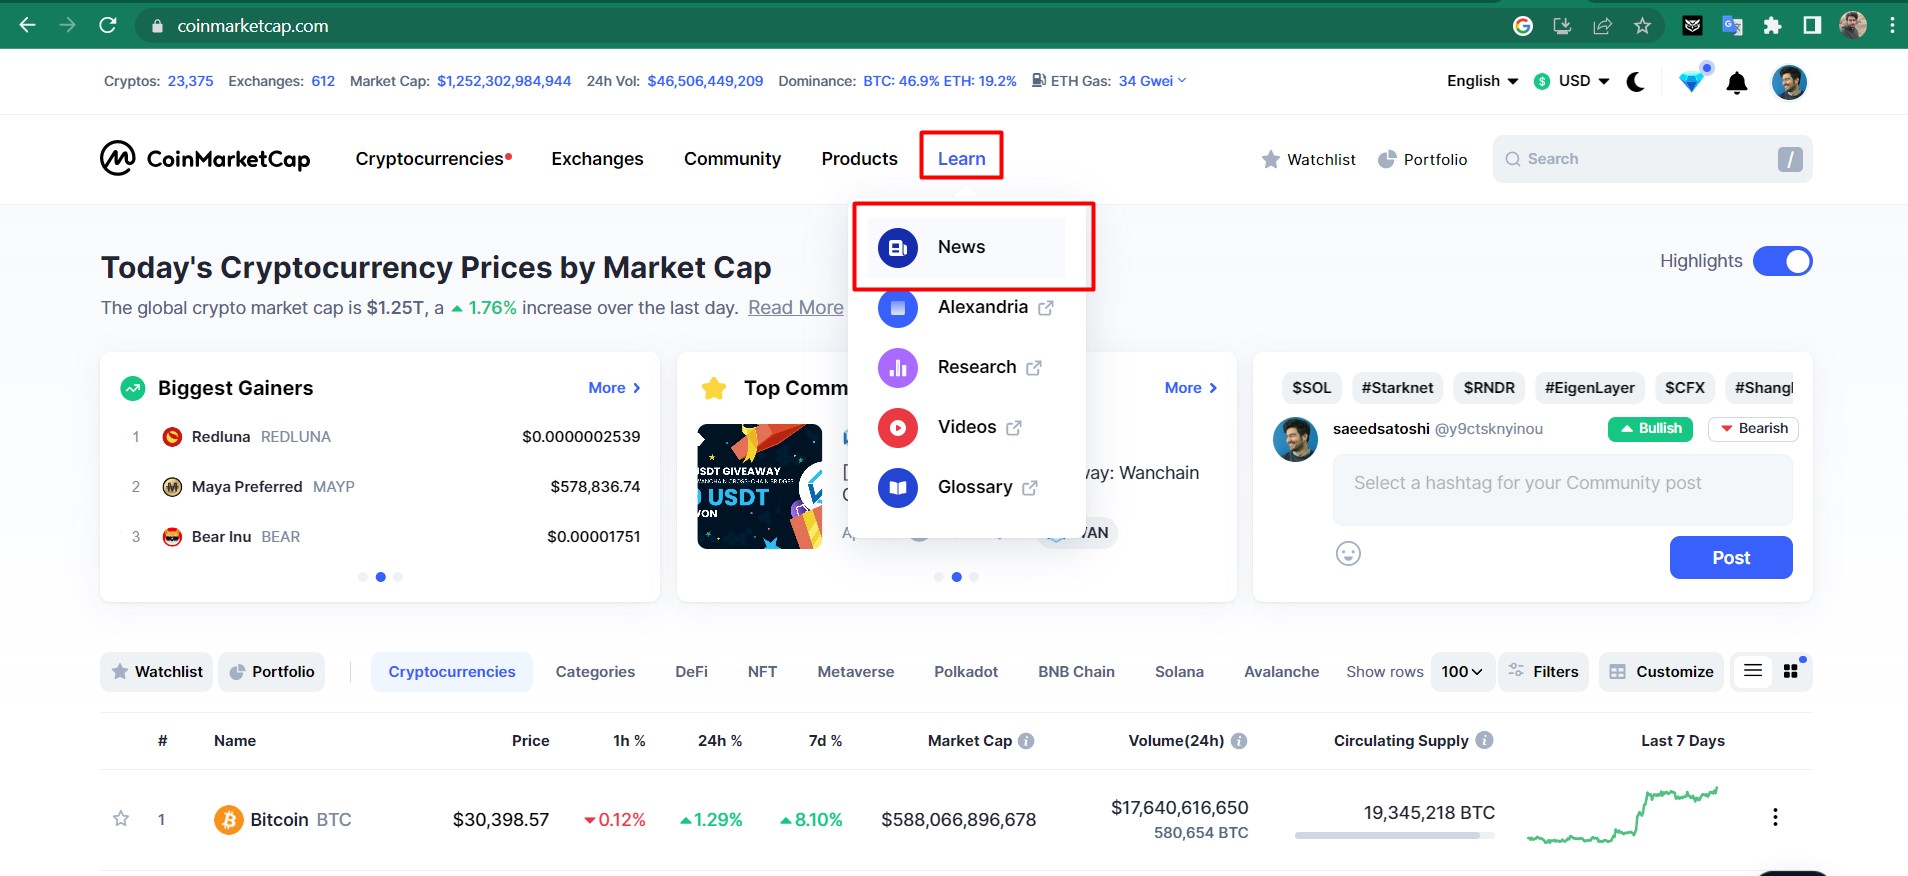Click Read More link
The image size is (1908, 876).
795,308
